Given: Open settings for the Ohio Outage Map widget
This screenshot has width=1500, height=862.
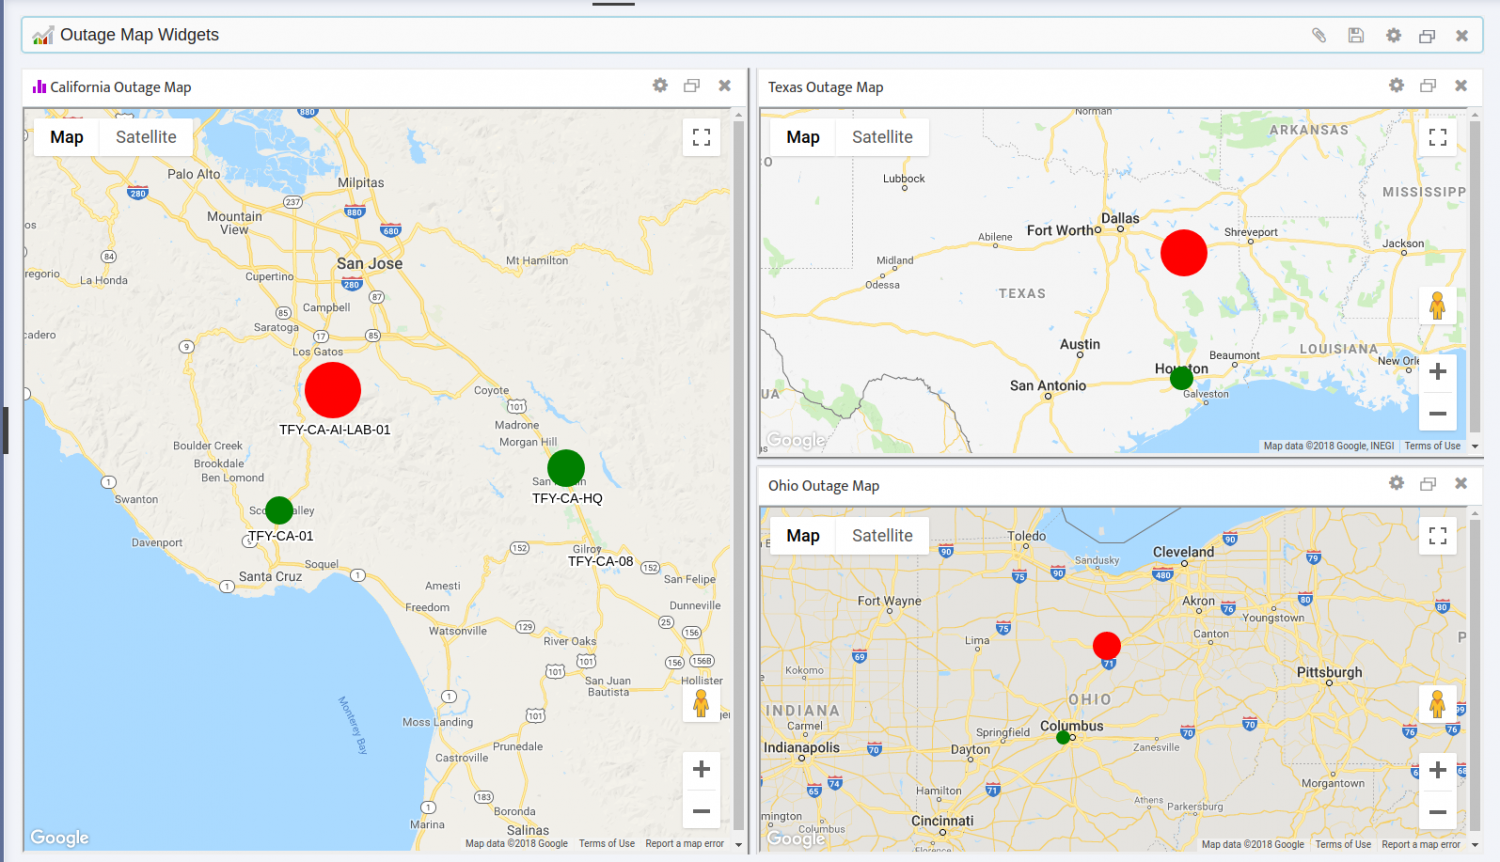Looking at the screenshot, I should [x=1395, y=483].
